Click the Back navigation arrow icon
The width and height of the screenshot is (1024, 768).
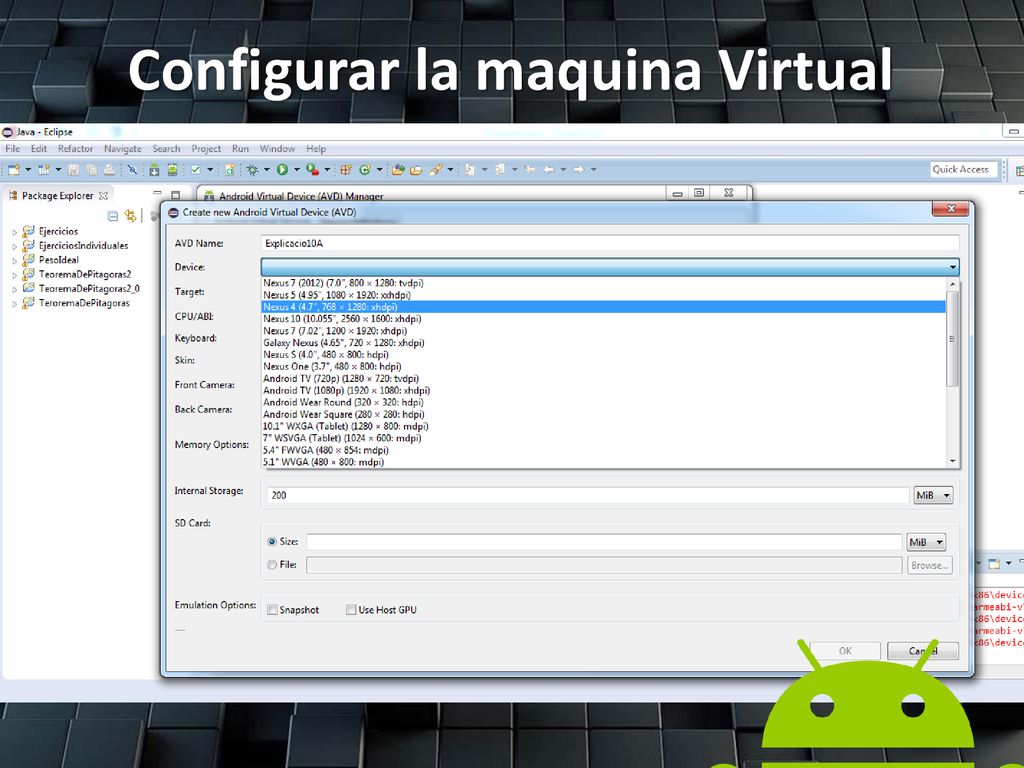click(x=549, y=170)
